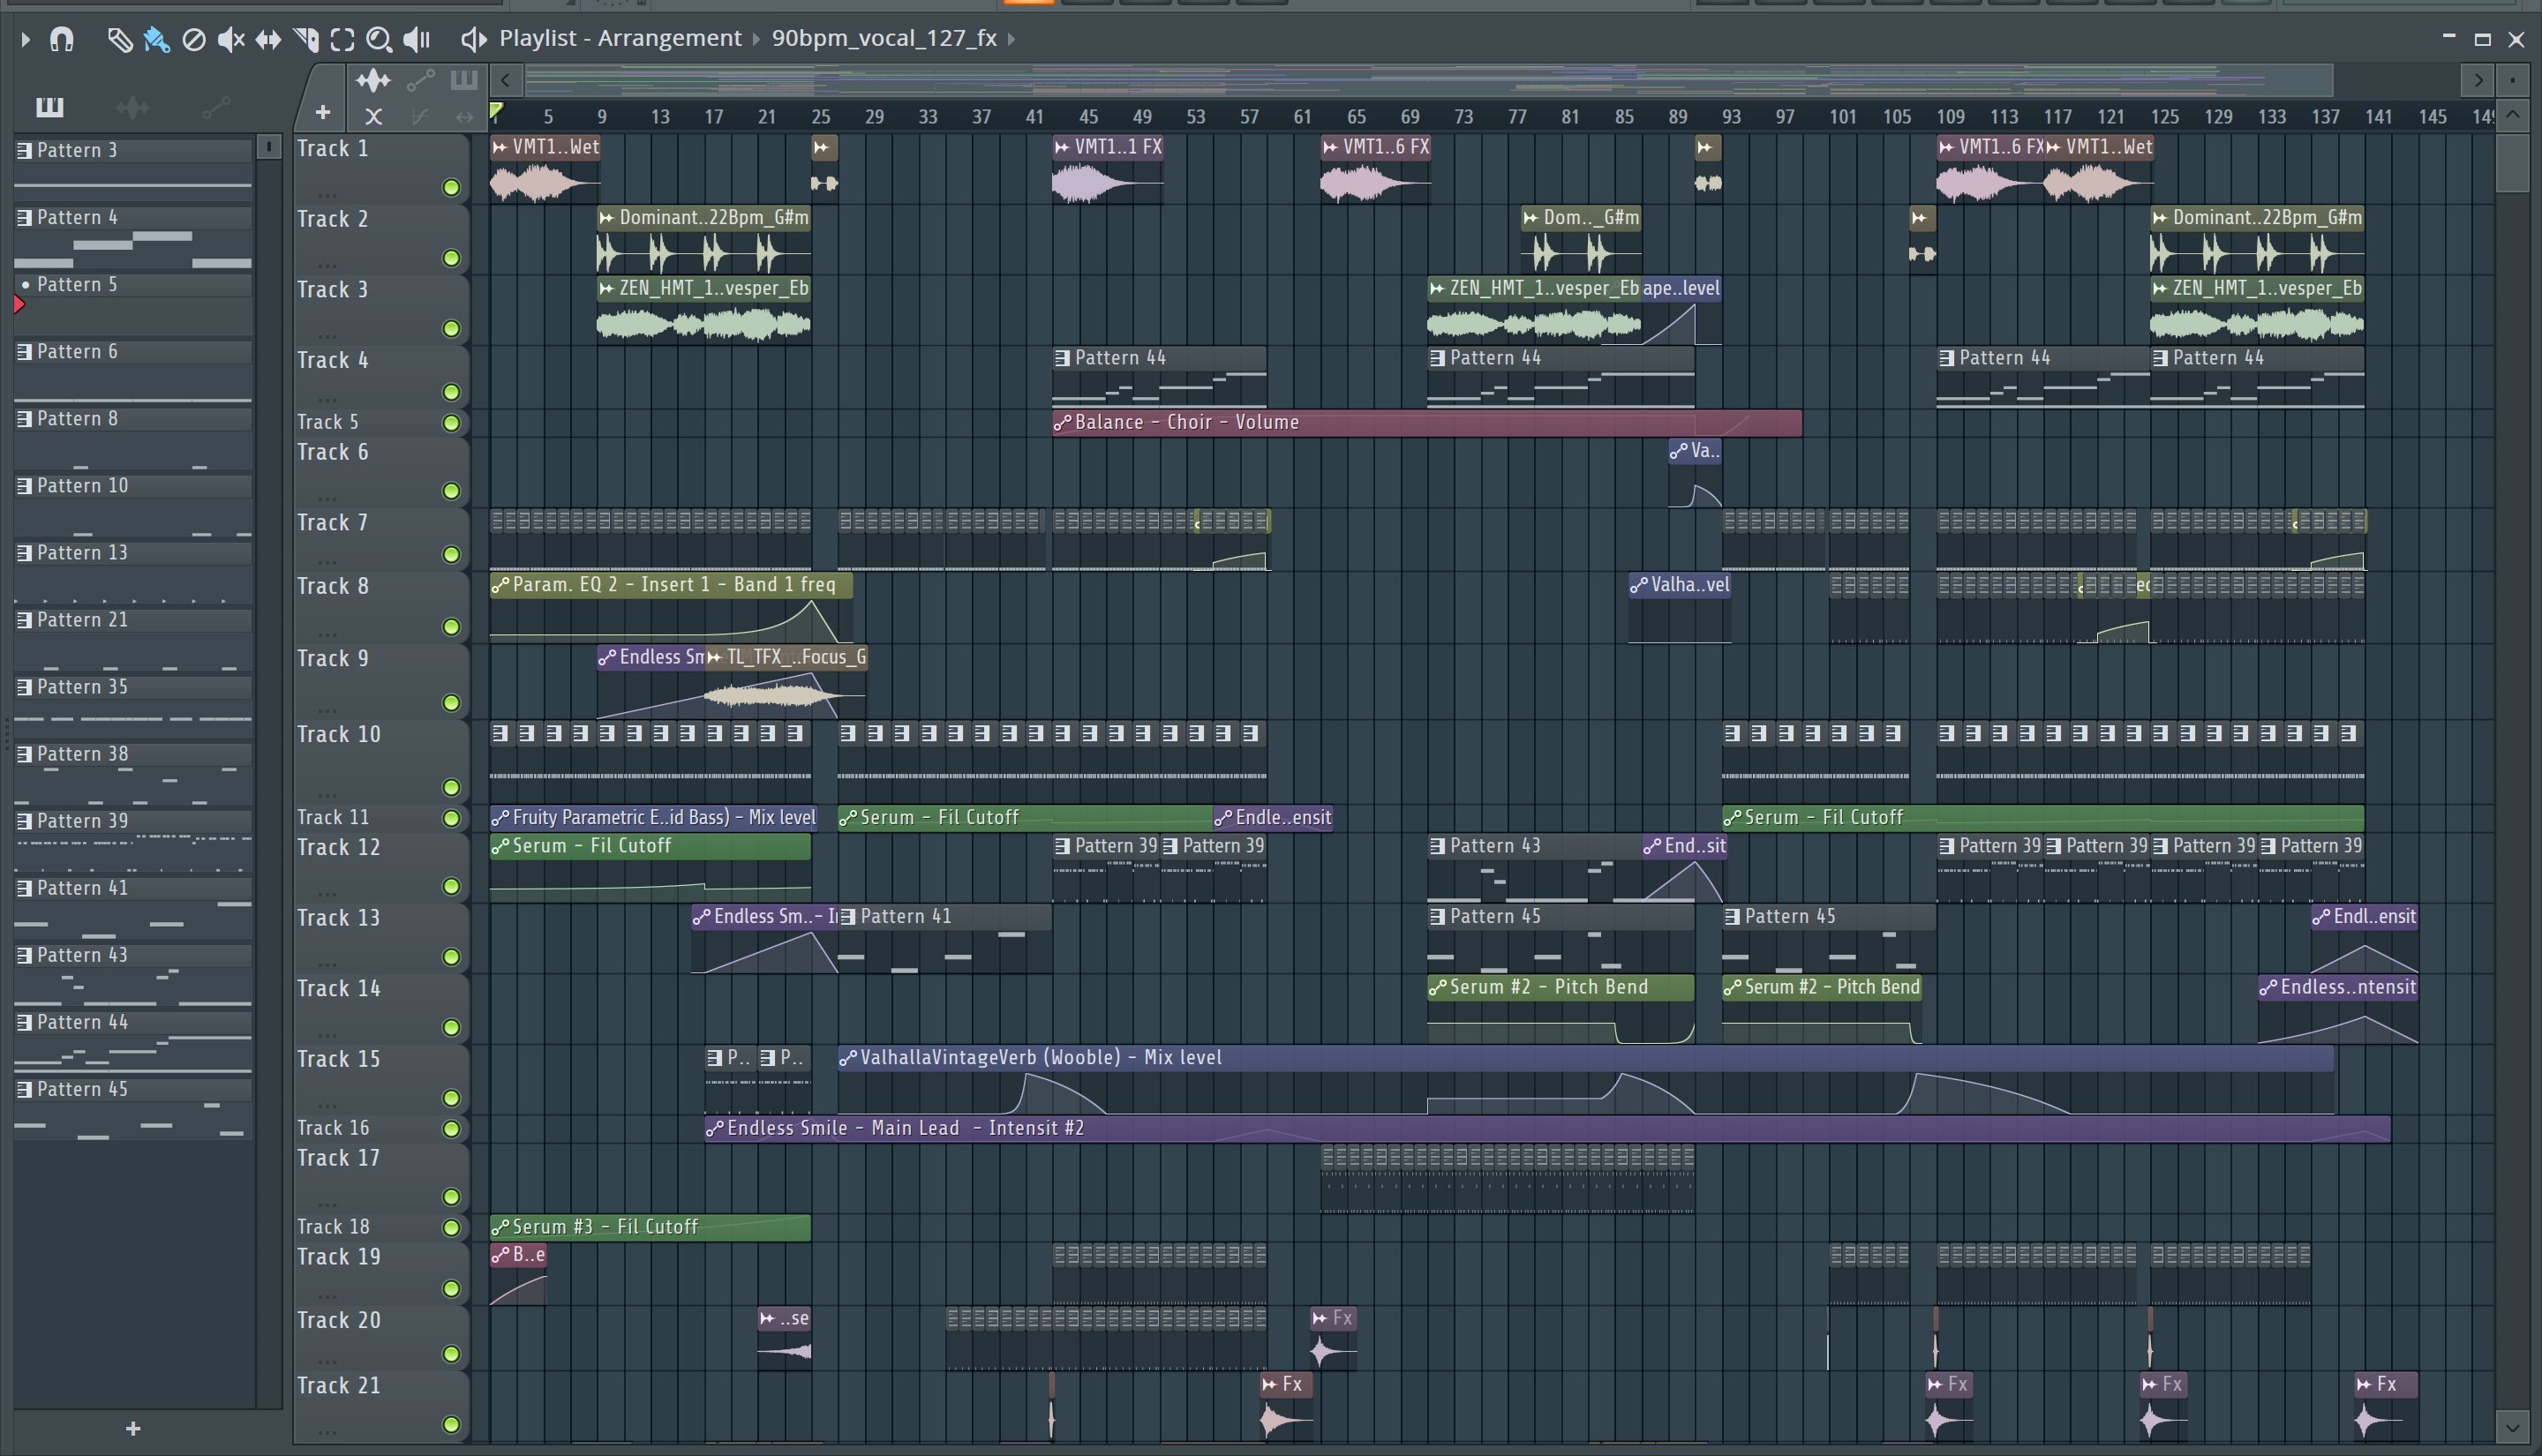Select the Paint brush tool
2542x1456 pixels.
point(156,39)
